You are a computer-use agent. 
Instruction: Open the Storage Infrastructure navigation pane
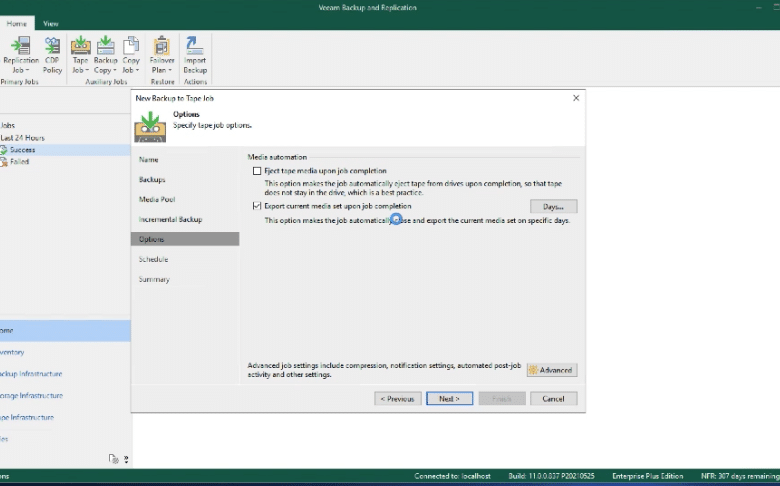(65, 396)
